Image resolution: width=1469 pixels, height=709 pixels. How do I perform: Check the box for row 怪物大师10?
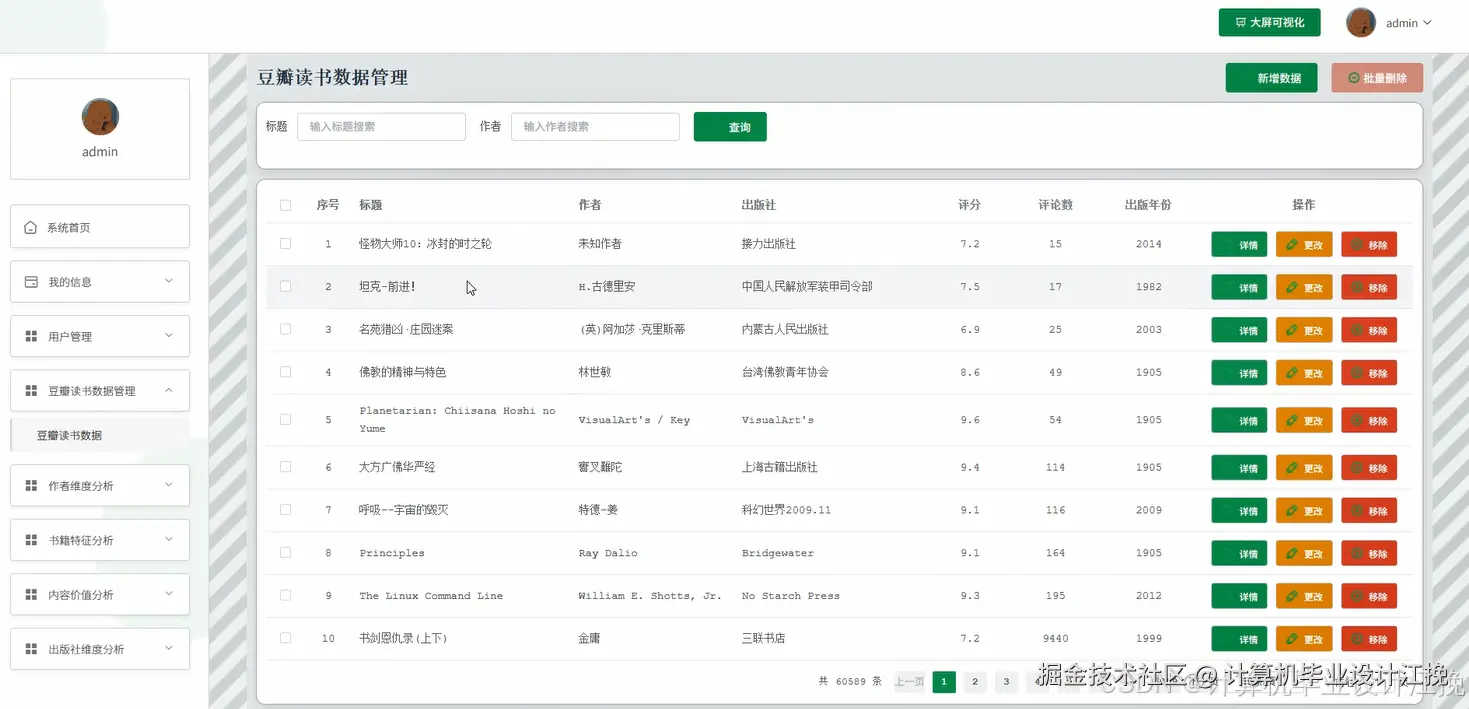[285, 244]
